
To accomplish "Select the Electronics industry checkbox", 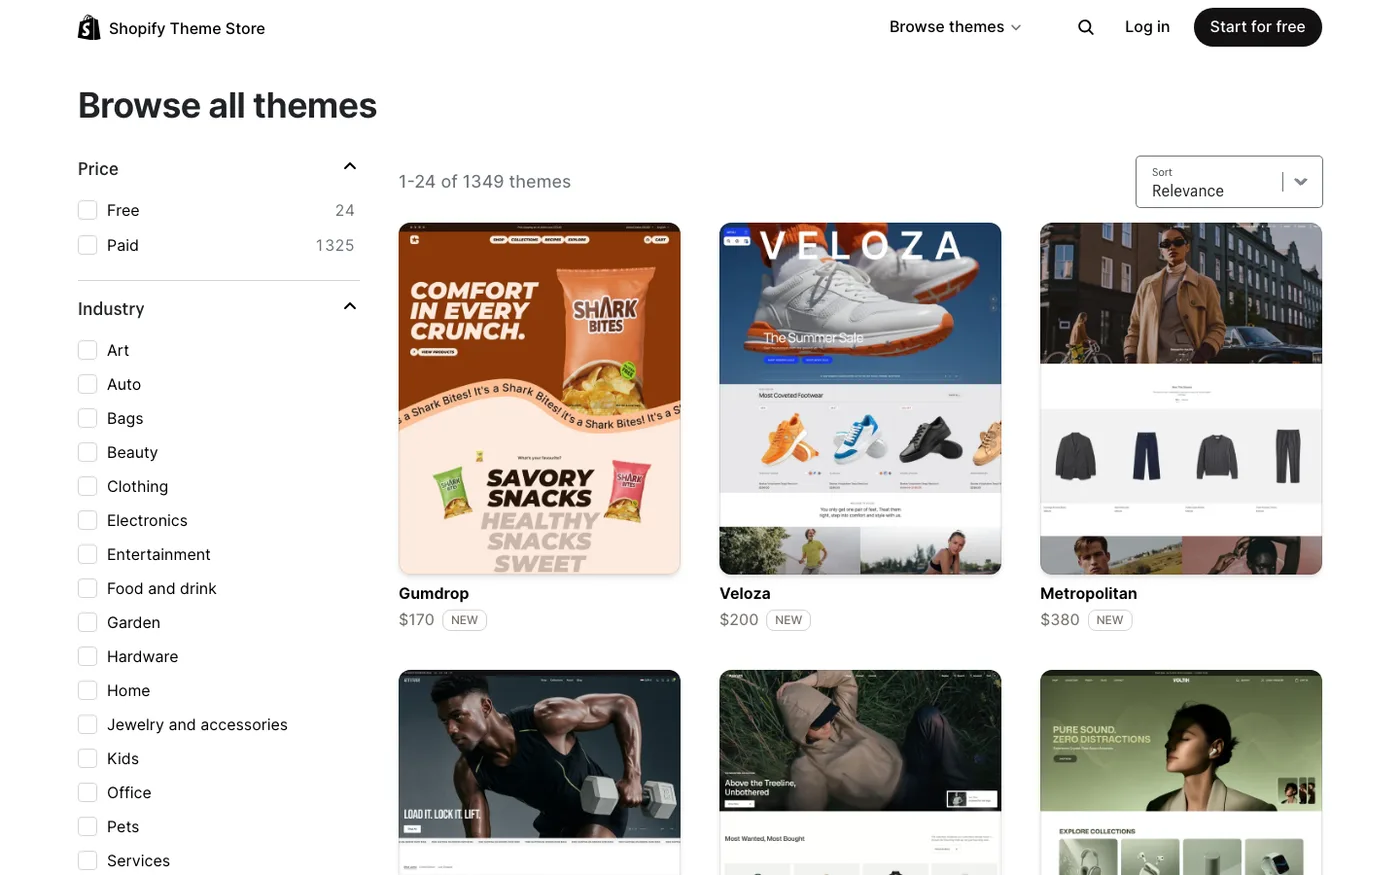I will (88, 520).
